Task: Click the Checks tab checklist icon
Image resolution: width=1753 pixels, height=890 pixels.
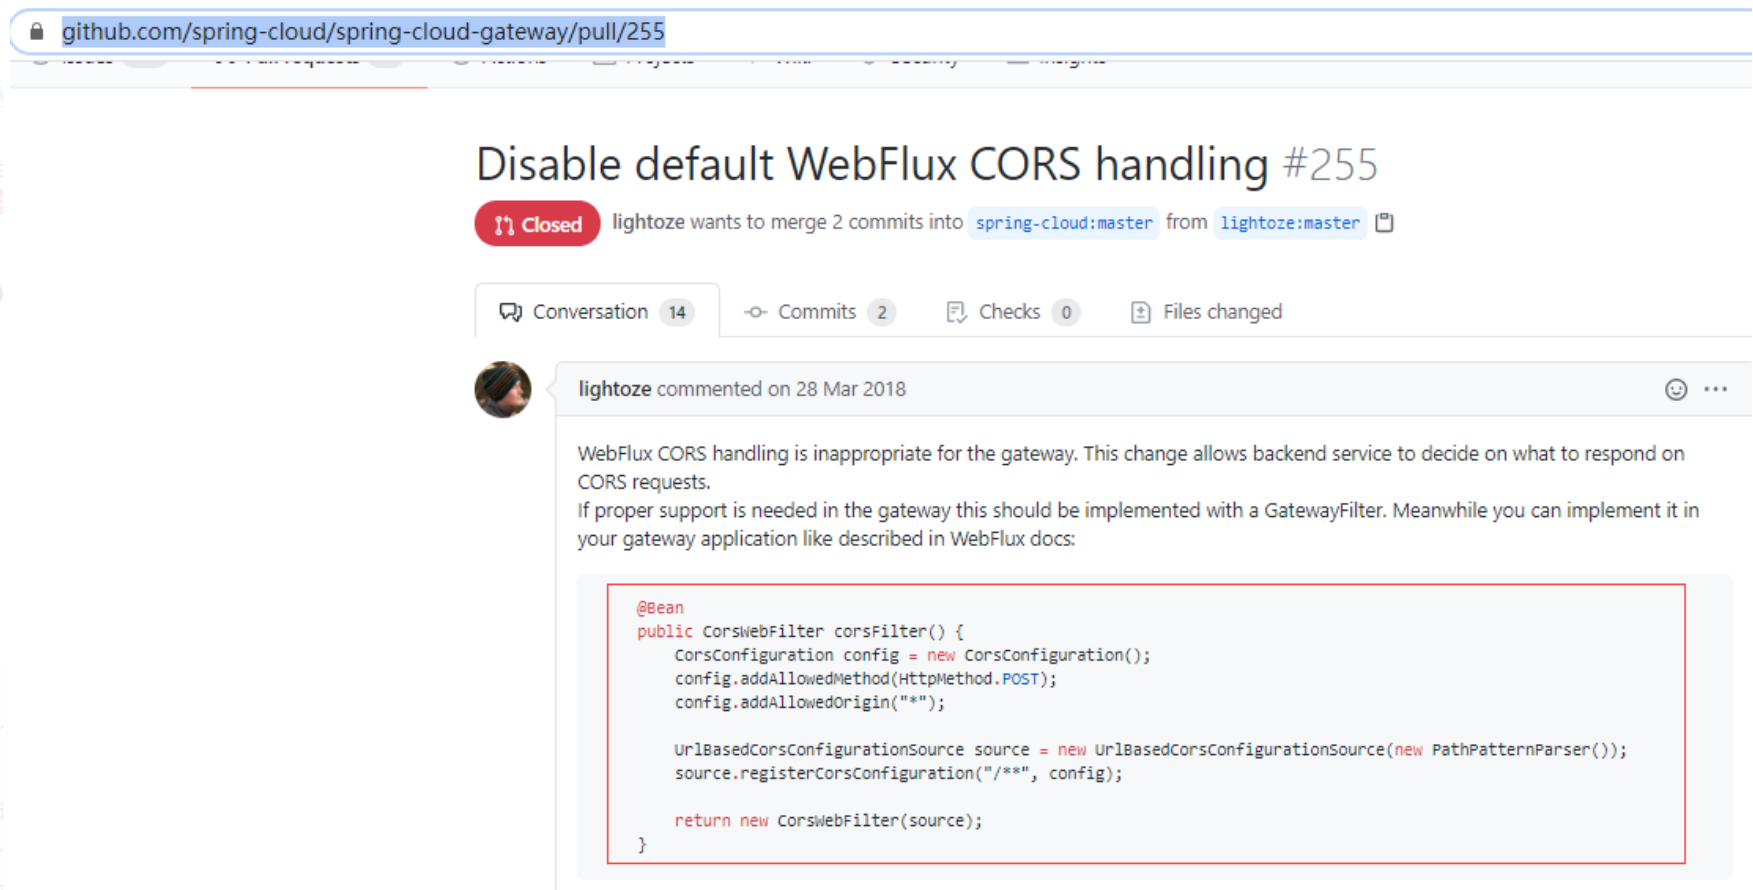Action: (956, 312)
